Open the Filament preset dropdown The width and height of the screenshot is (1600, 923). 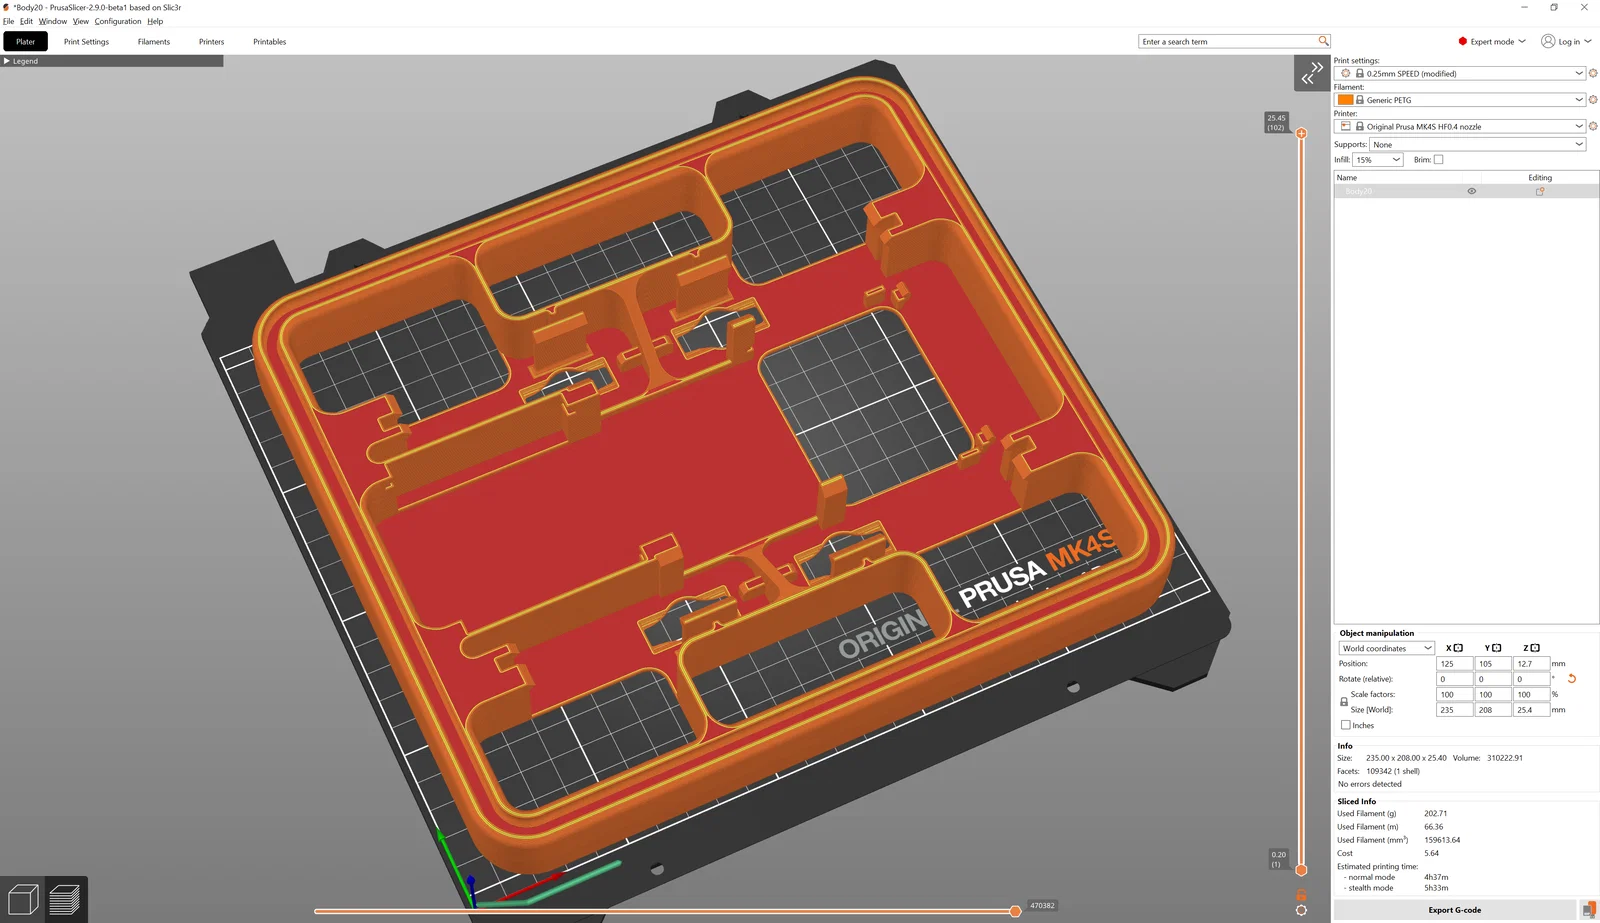[1579, 100]
